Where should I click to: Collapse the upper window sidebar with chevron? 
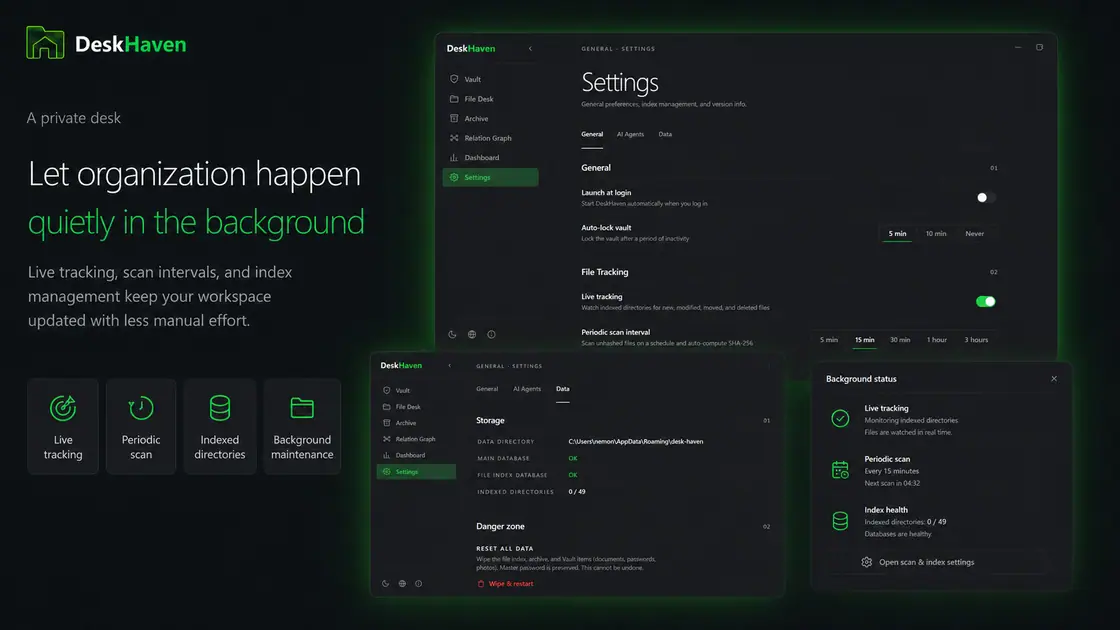530,49
